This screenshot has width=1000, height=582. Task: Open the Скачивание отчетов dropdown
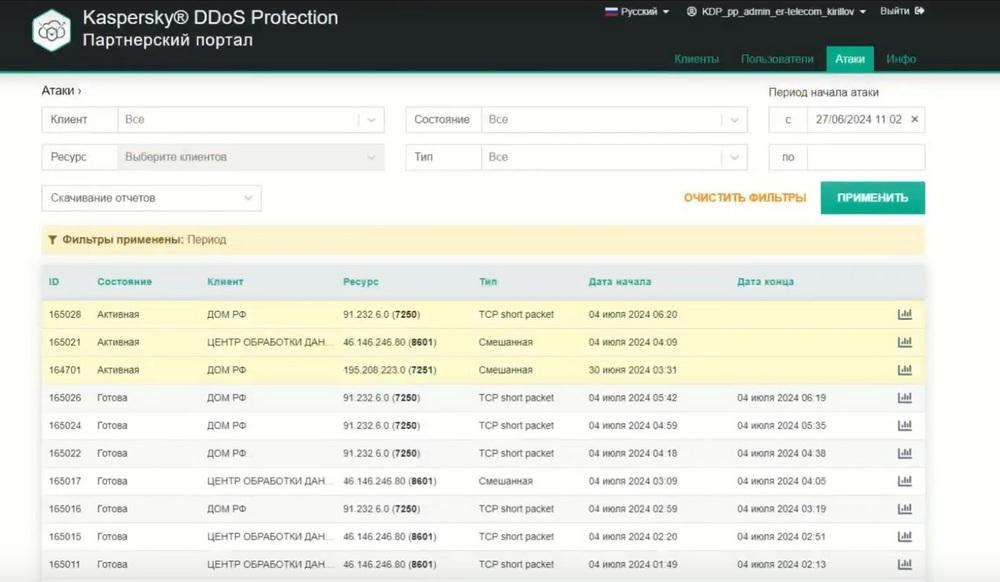[x=152, y=198]
